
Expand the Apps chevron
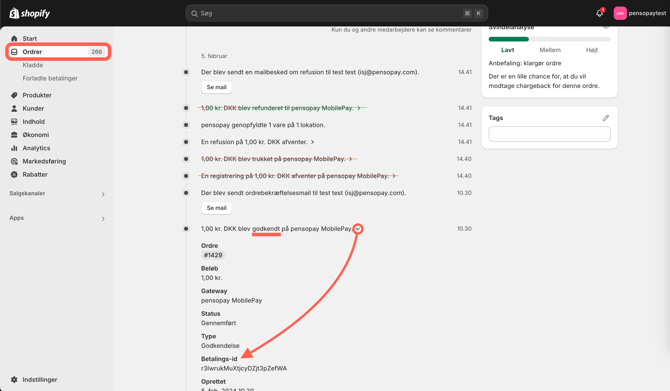tap(103, 218)
